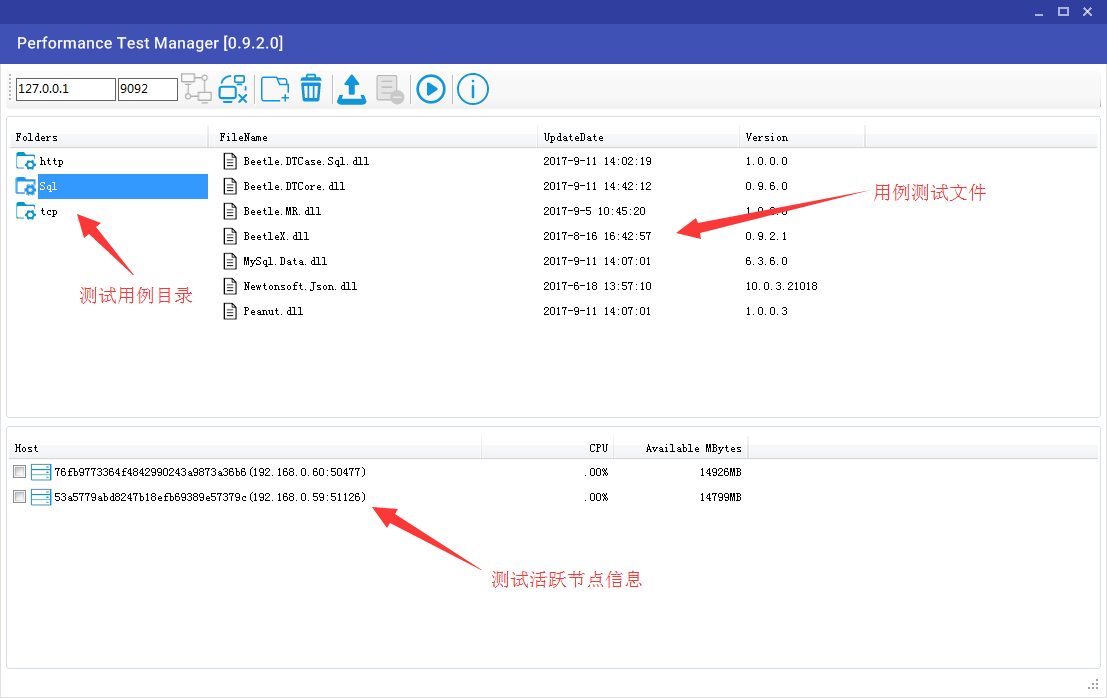The height and width of the screenshot is (698, 1107).
Task: Click available memory value 14799MB
Action: click(720, 498)
